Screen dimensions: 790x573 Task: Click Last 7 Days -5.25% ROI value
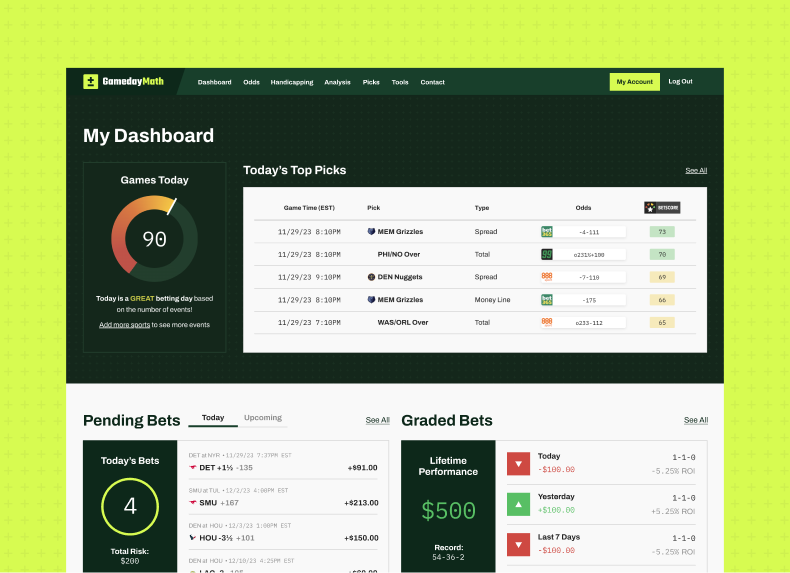click(673, 552)
